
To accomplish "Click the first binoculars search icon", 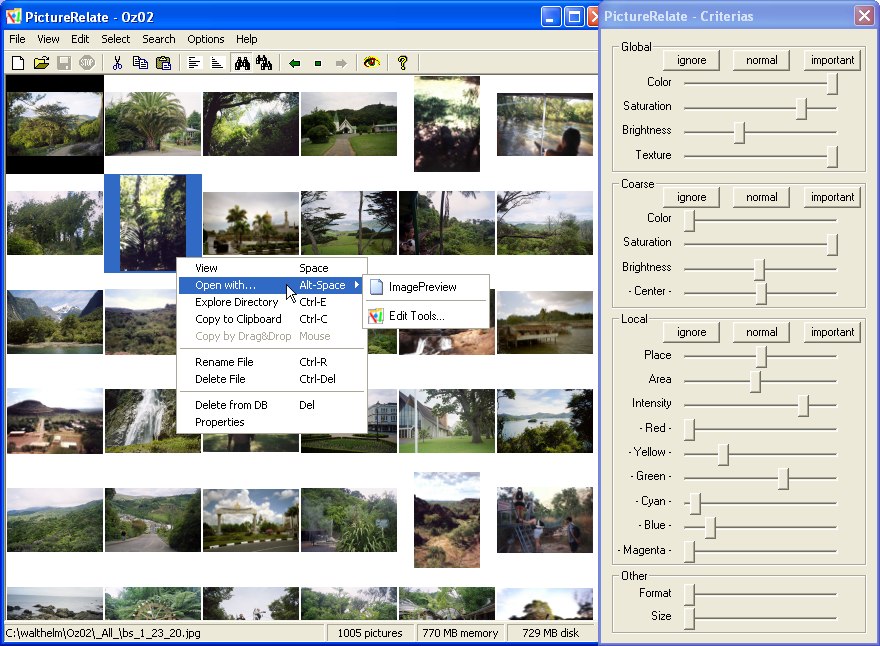I will point(241,63).
